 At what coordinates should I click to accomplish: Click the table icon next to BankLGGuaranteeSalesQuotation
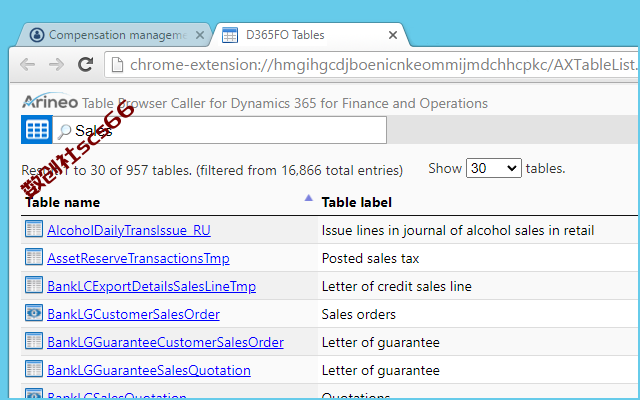[33, 369]
